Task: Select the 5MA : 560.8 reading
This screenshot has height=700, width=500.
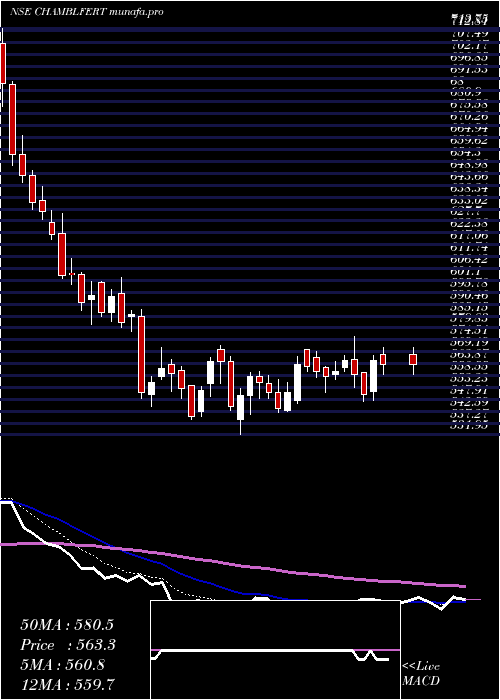Action: [x=62, y=665]
